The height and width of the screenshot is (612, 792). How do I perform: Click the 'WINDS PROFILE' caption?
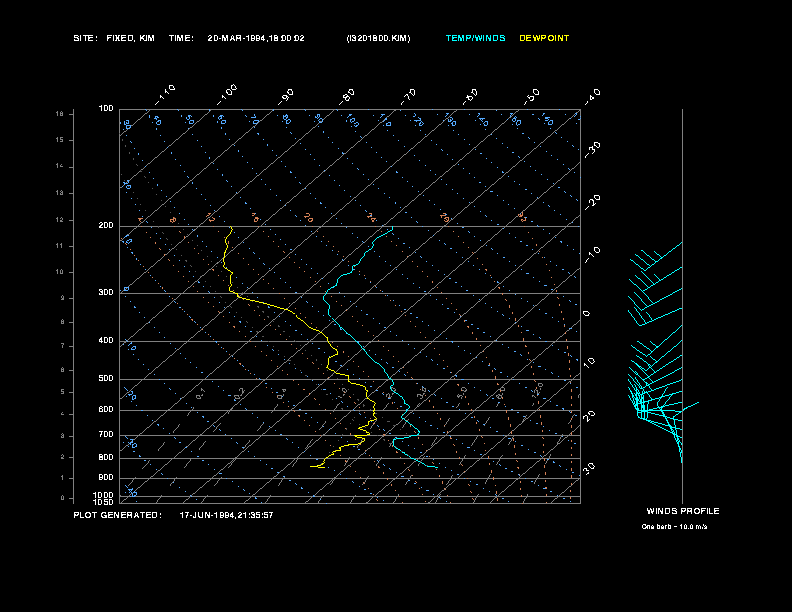(x=683, y=511)
